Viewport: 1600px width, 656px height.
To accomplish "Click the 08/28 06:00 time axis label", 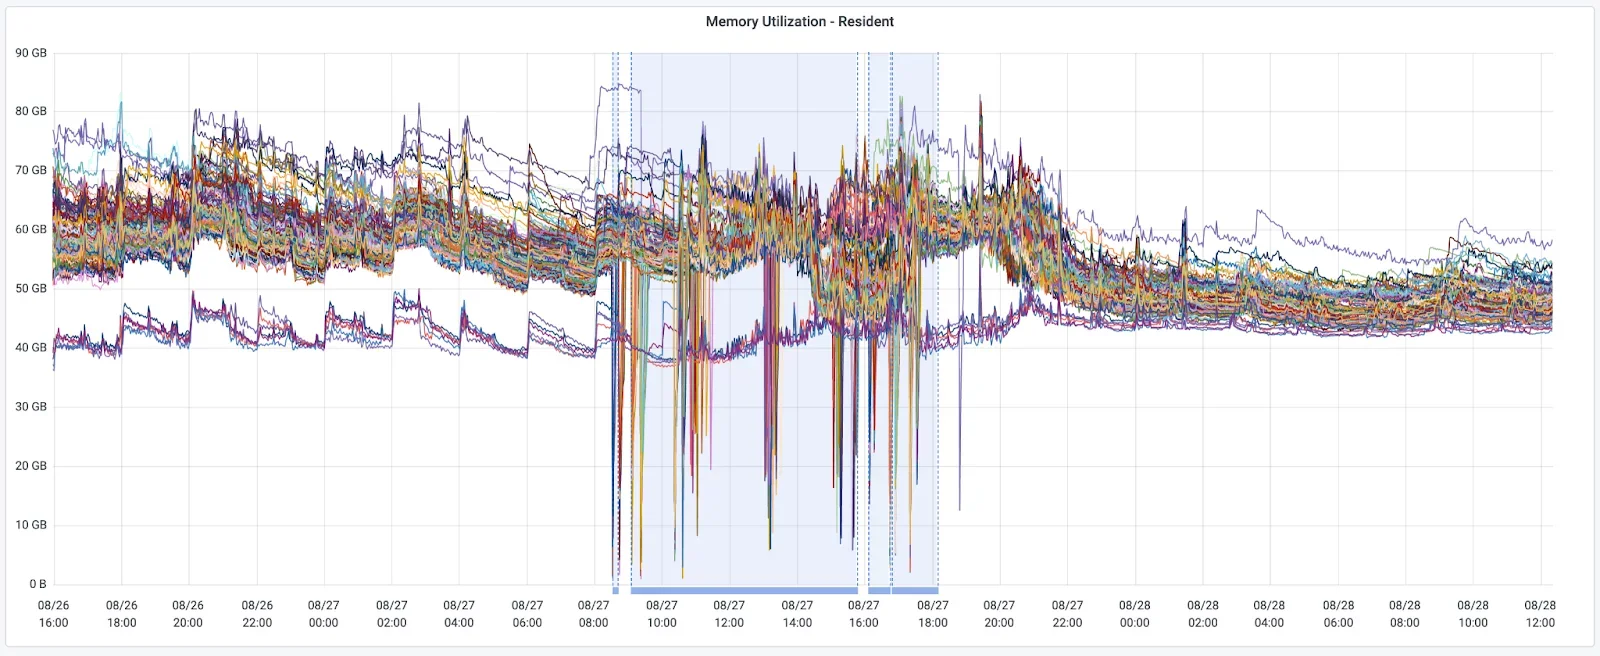I will pos(1338,614).
